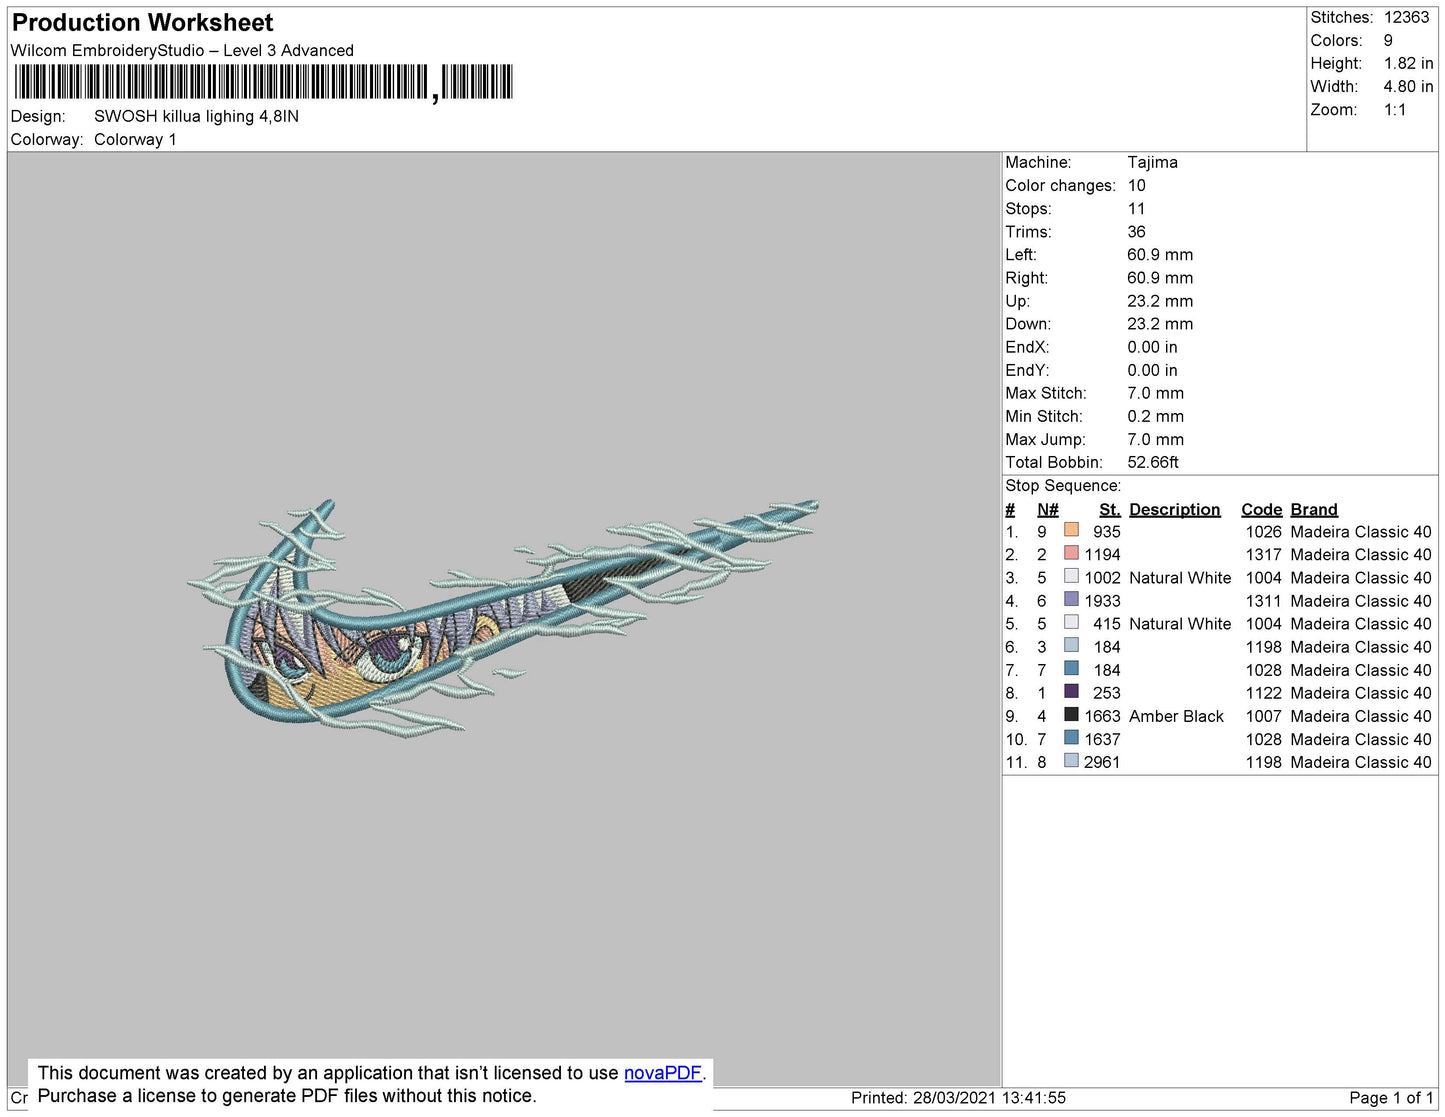Click the Amber Black color swatch
This screenshot has width=1445, height=1117.
(x=1071, y=714)
